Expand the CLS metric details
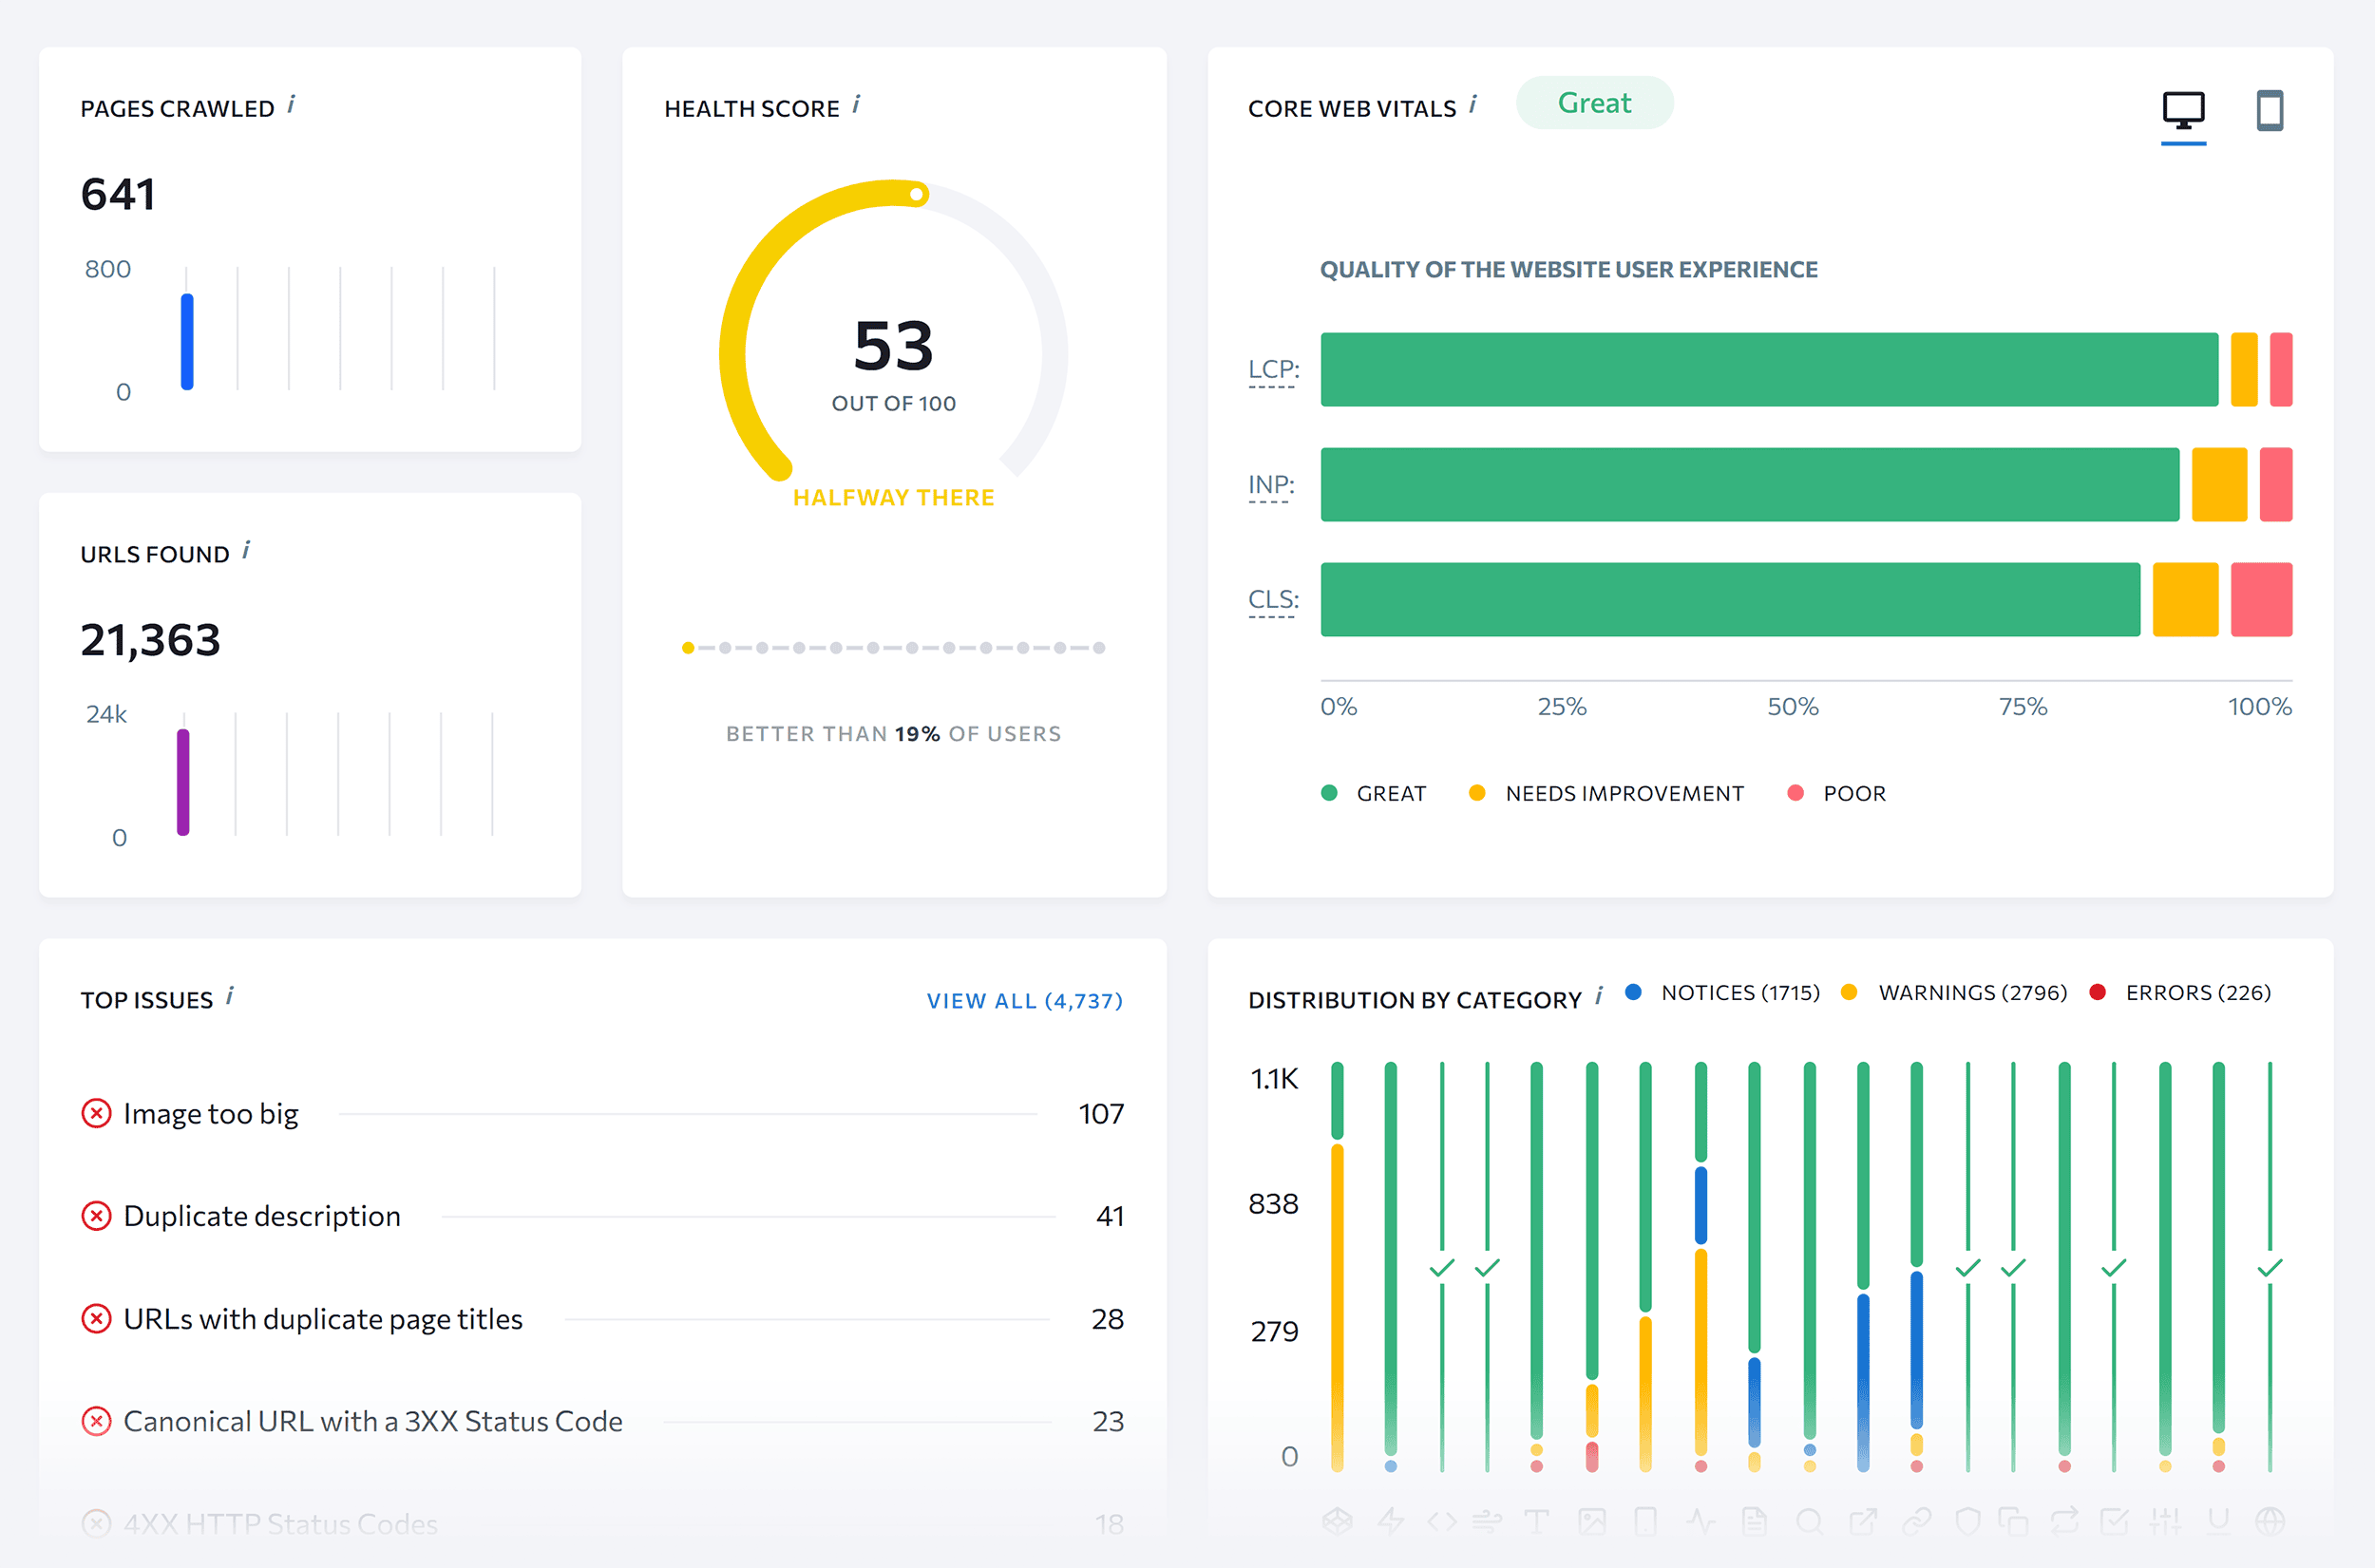Image resolution: width=2375 pixels, height=1568 pixels. (x=1273, y=599)
